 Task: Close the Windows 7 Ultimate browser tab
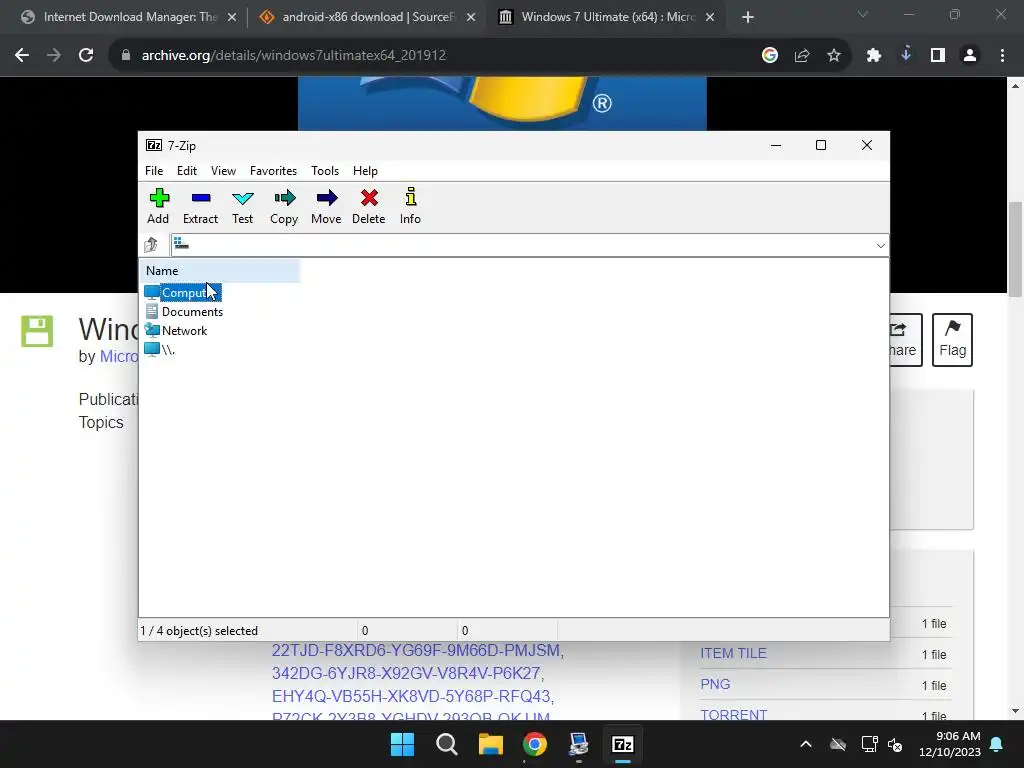pyautogui.click(x=710, y=17)
